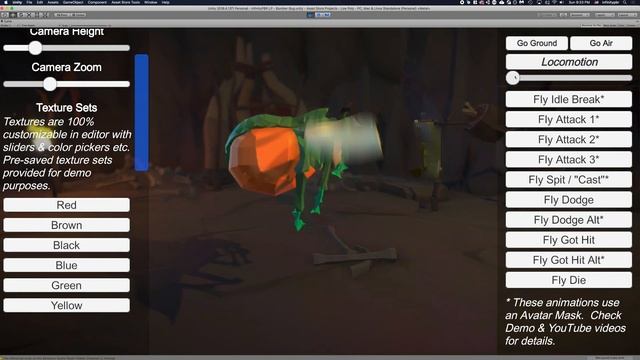This screenshot has height=360, width=640.
Task: Open the Edit menu
Action: 40,2
